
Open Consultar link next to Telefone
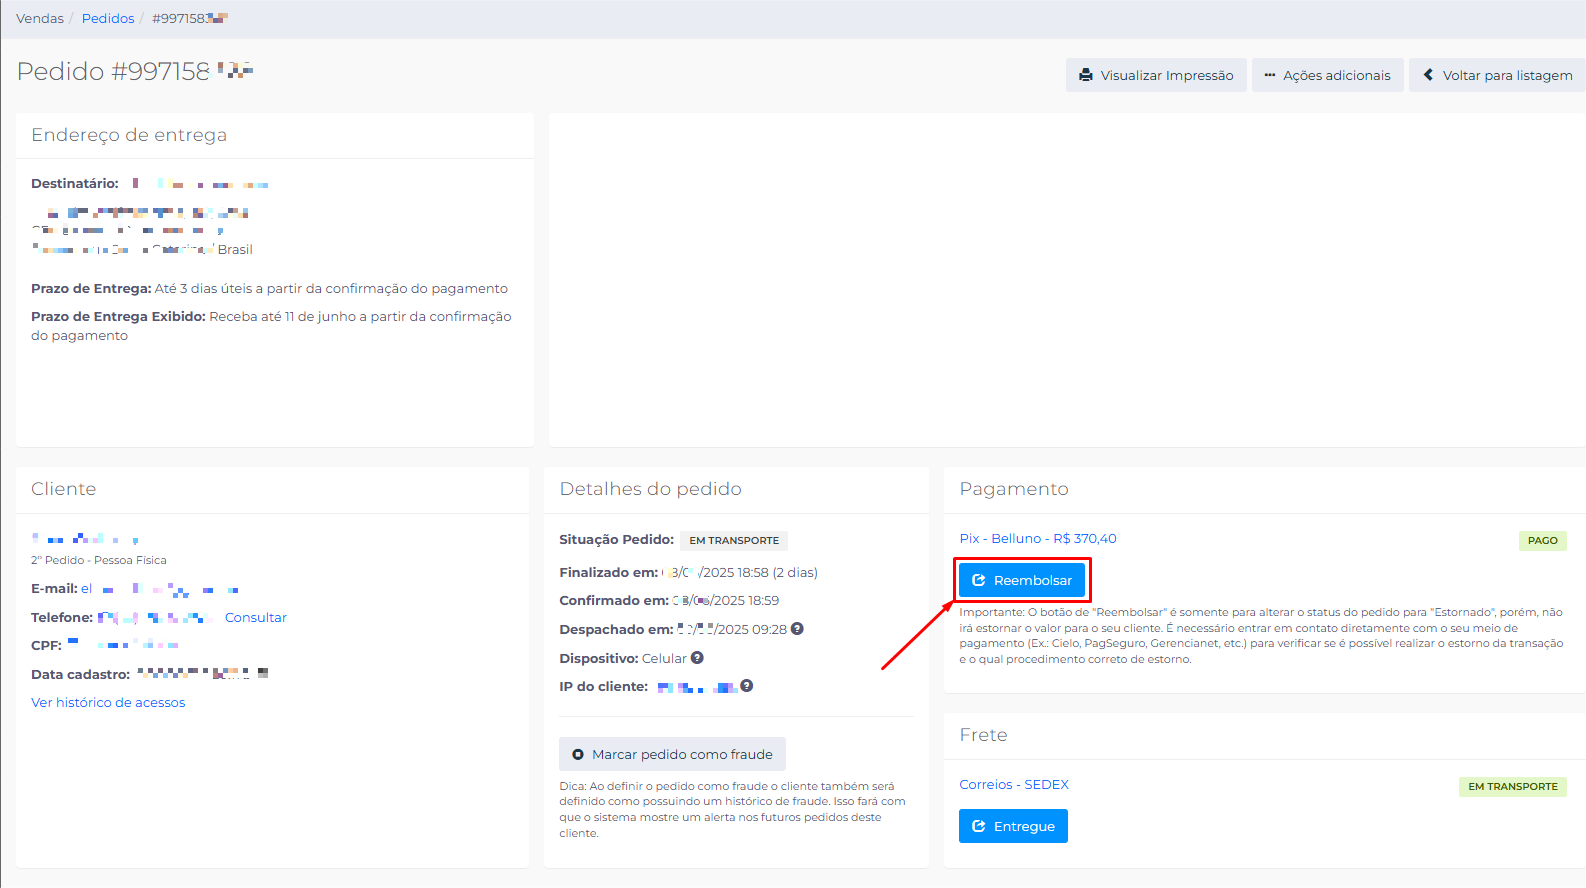click(x=255, y=617)
